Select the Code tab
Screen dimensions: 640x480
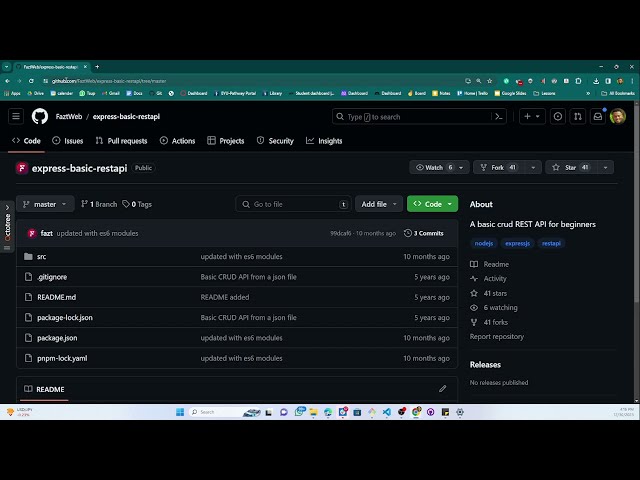(26, 141)
